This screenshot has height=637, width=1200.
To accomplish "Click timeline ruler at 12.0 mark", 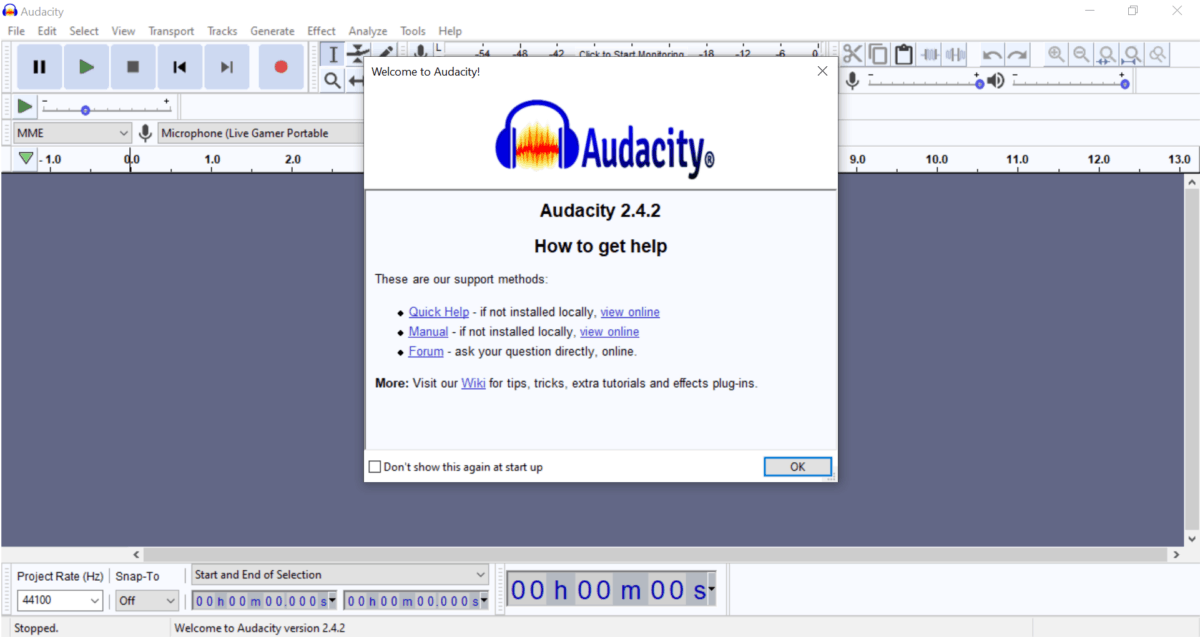I will coord(1099,160).
